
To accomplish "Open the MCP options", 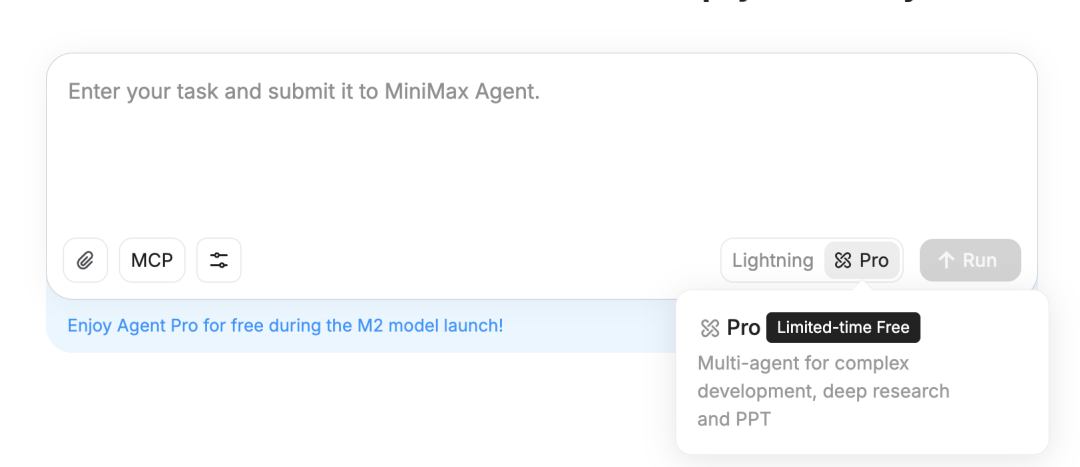I will click(152, 261).
